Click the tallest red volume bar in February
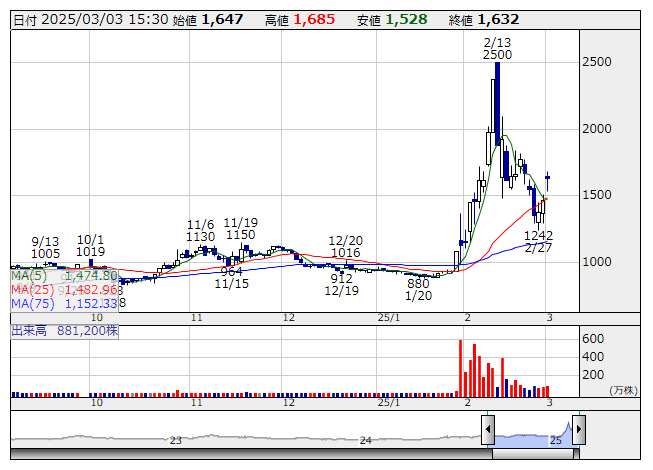 coord(460,368)
